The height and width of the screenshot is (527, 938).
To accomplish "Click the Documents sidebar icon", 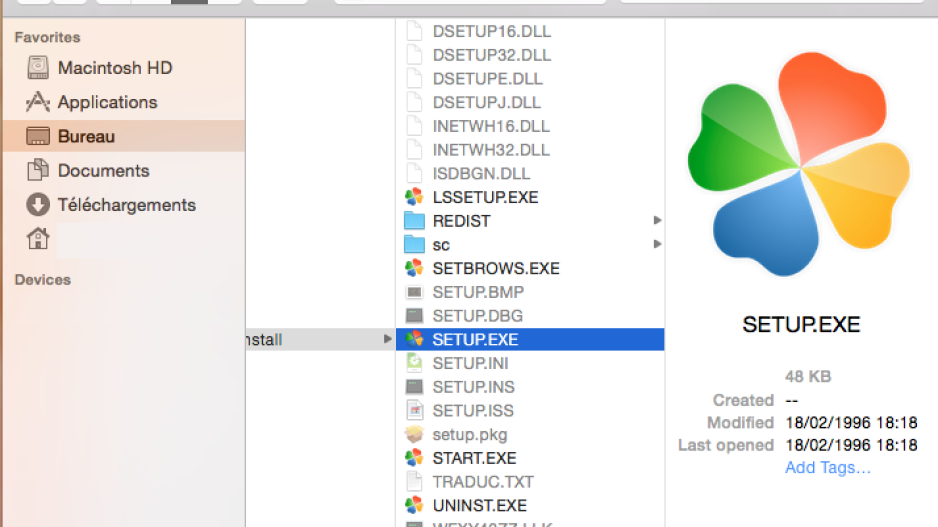I will pyautogui.click(x=38, y=170).
